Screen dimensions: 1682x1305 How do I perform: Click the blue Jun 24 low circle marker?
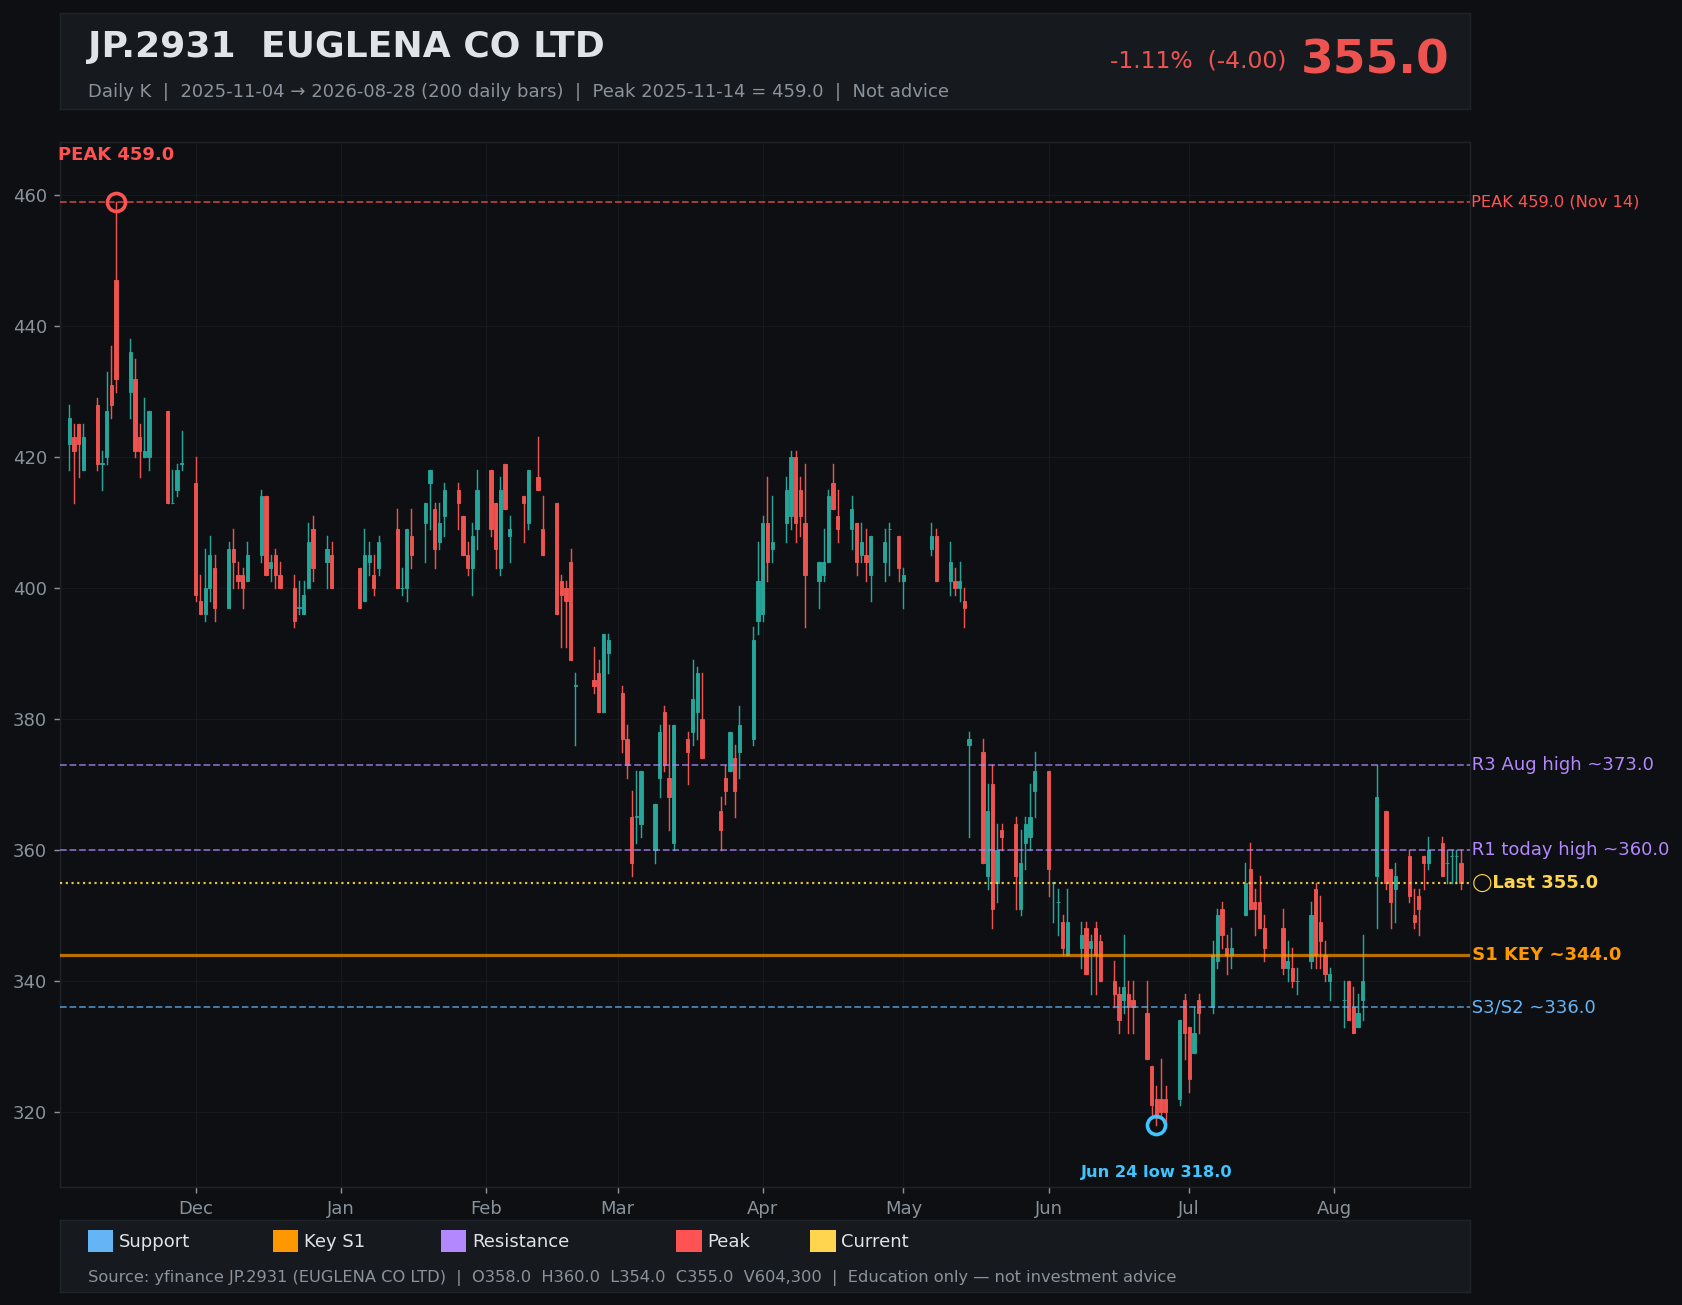[1156, 1125]
